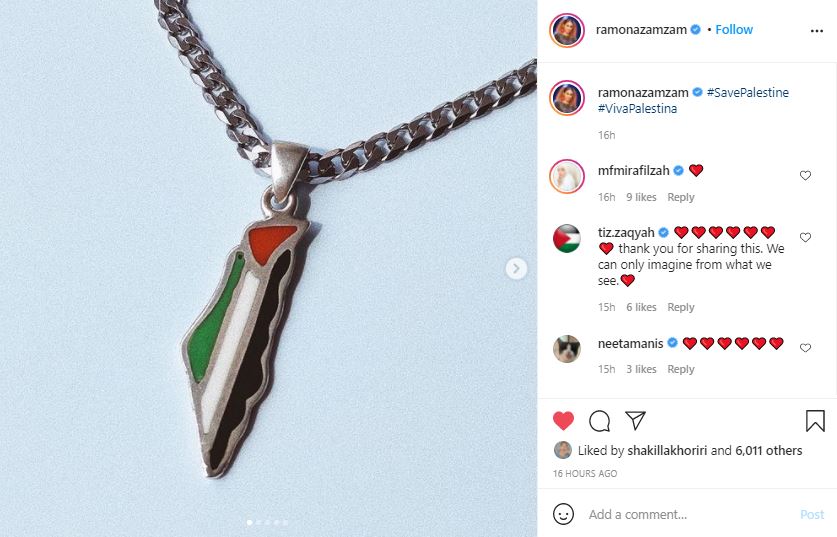This screenshot has width=837, height=537.
Task: Like tiz.zaqyah's comment heart
Action: [805, 237]
